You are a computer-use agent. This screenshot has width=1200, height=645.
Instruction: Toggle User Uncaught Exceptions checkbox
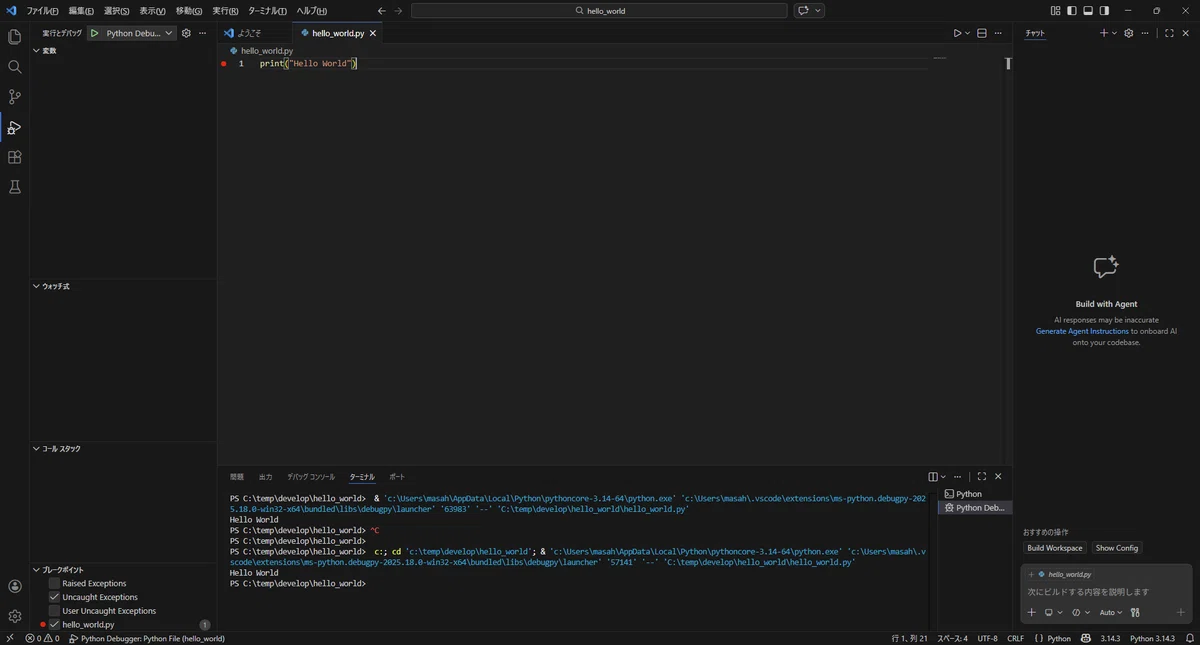pos(55,611)
